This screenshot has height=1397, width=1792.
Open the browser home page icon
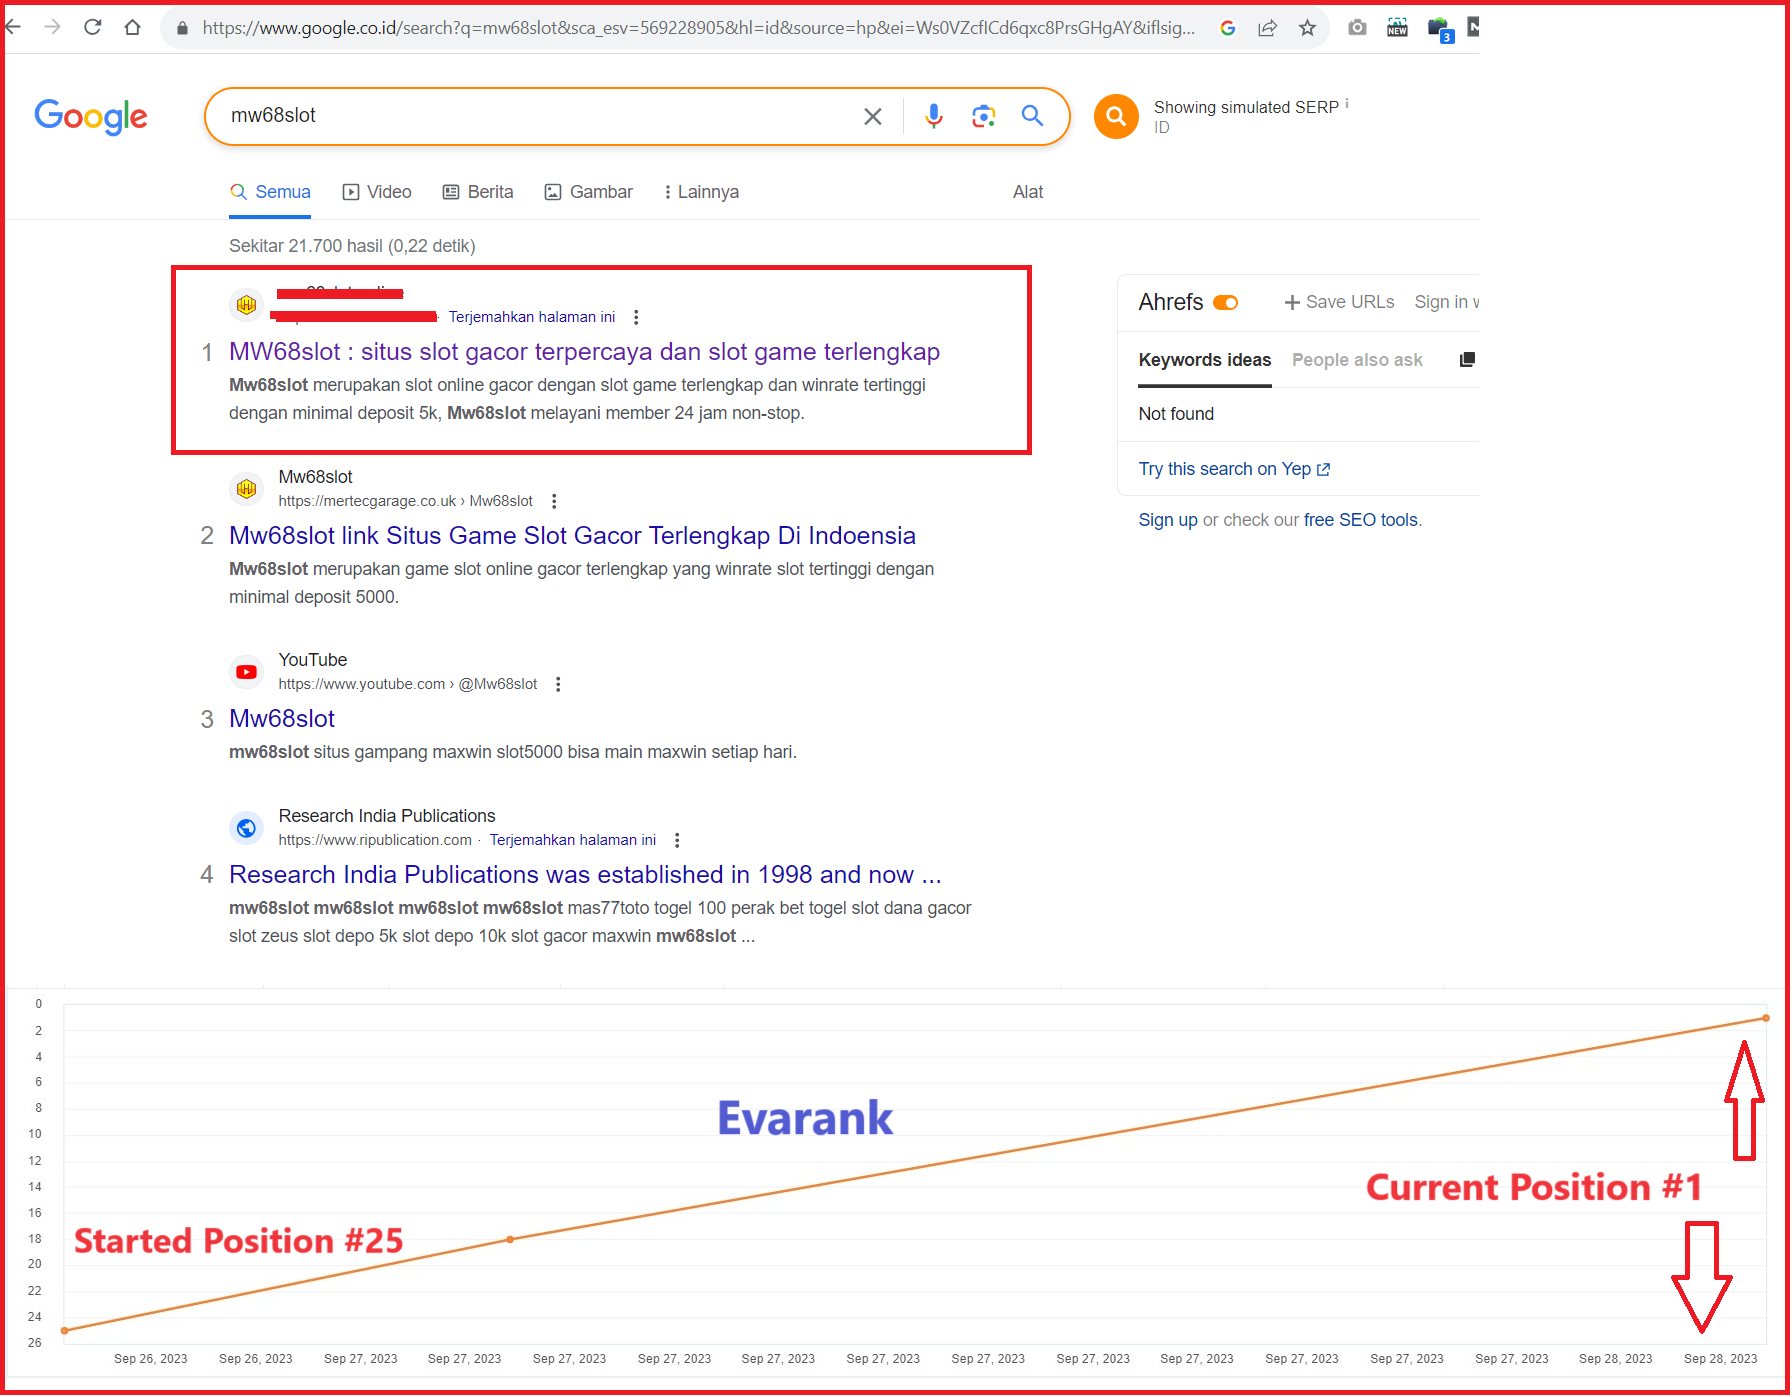(132, 28)
